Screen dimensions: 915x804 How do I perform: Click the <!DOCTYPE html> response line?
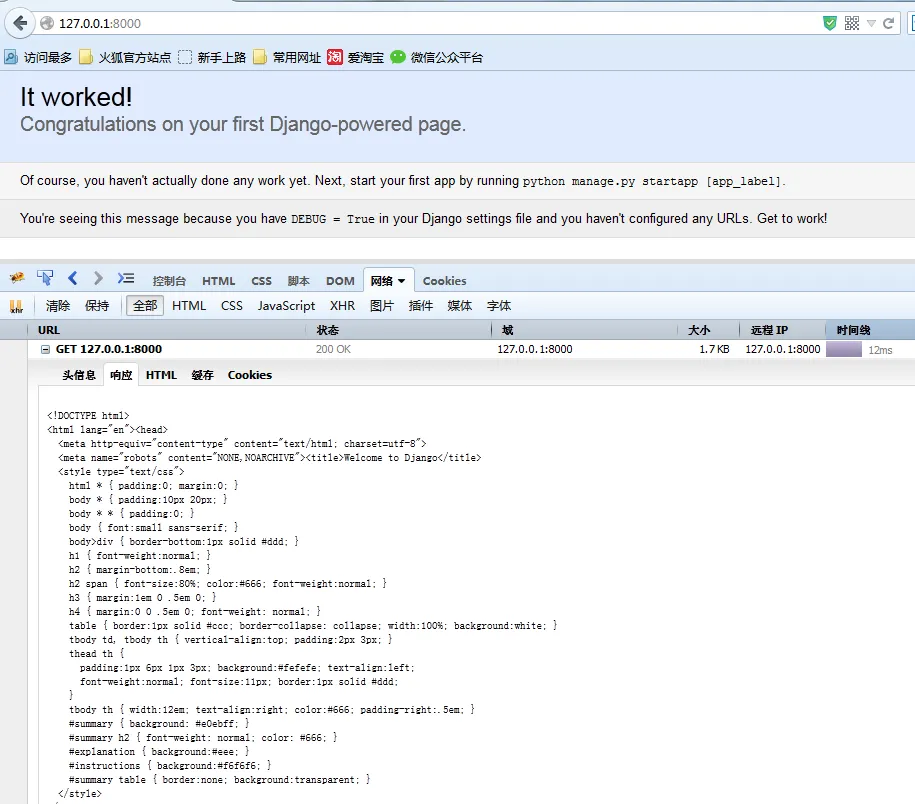click(x=88, y=415)
